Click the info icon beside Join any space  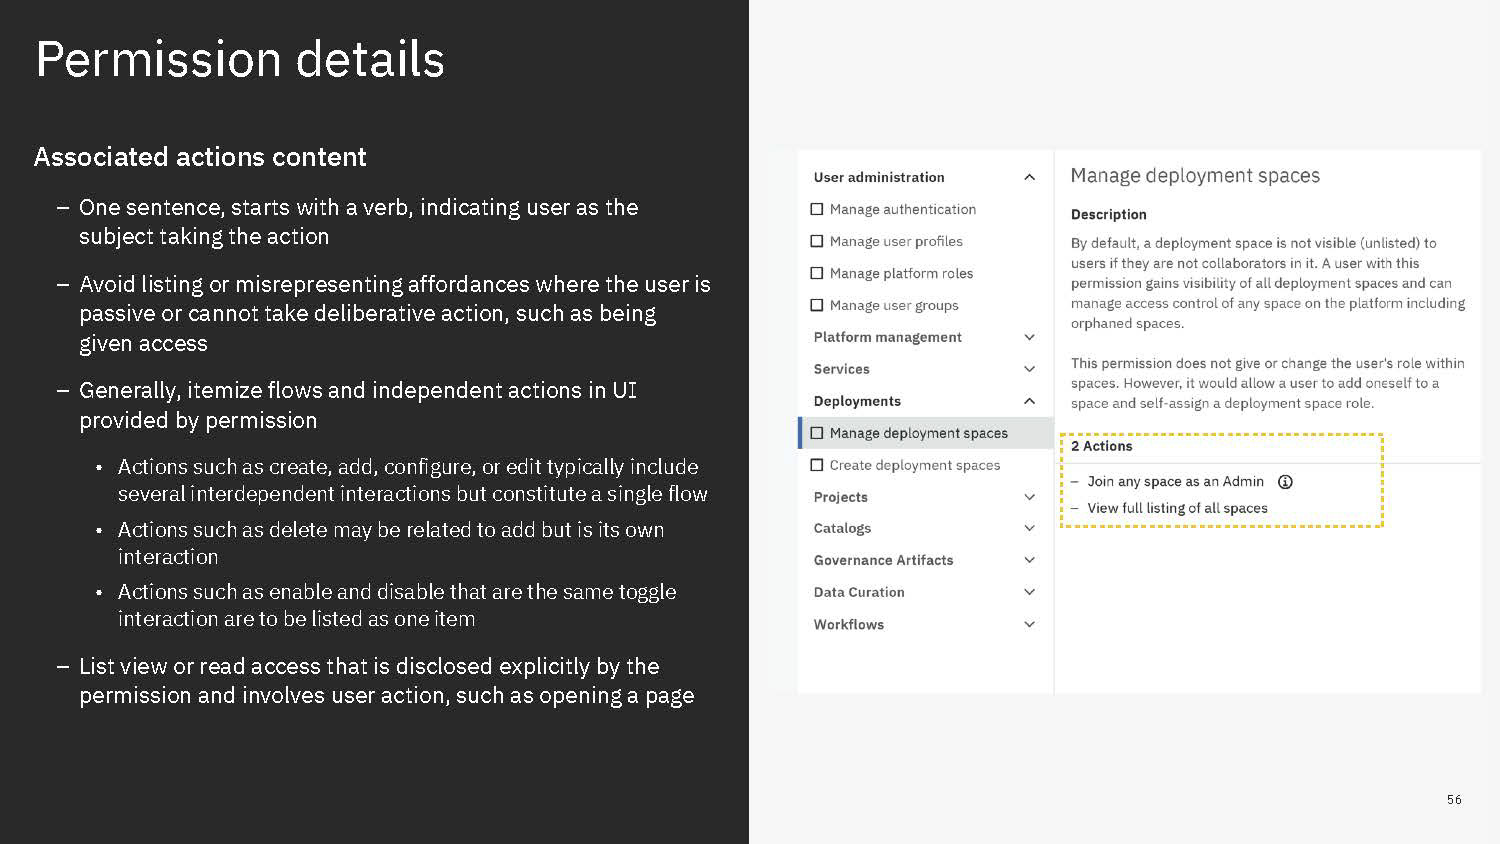click(1285, 482)
